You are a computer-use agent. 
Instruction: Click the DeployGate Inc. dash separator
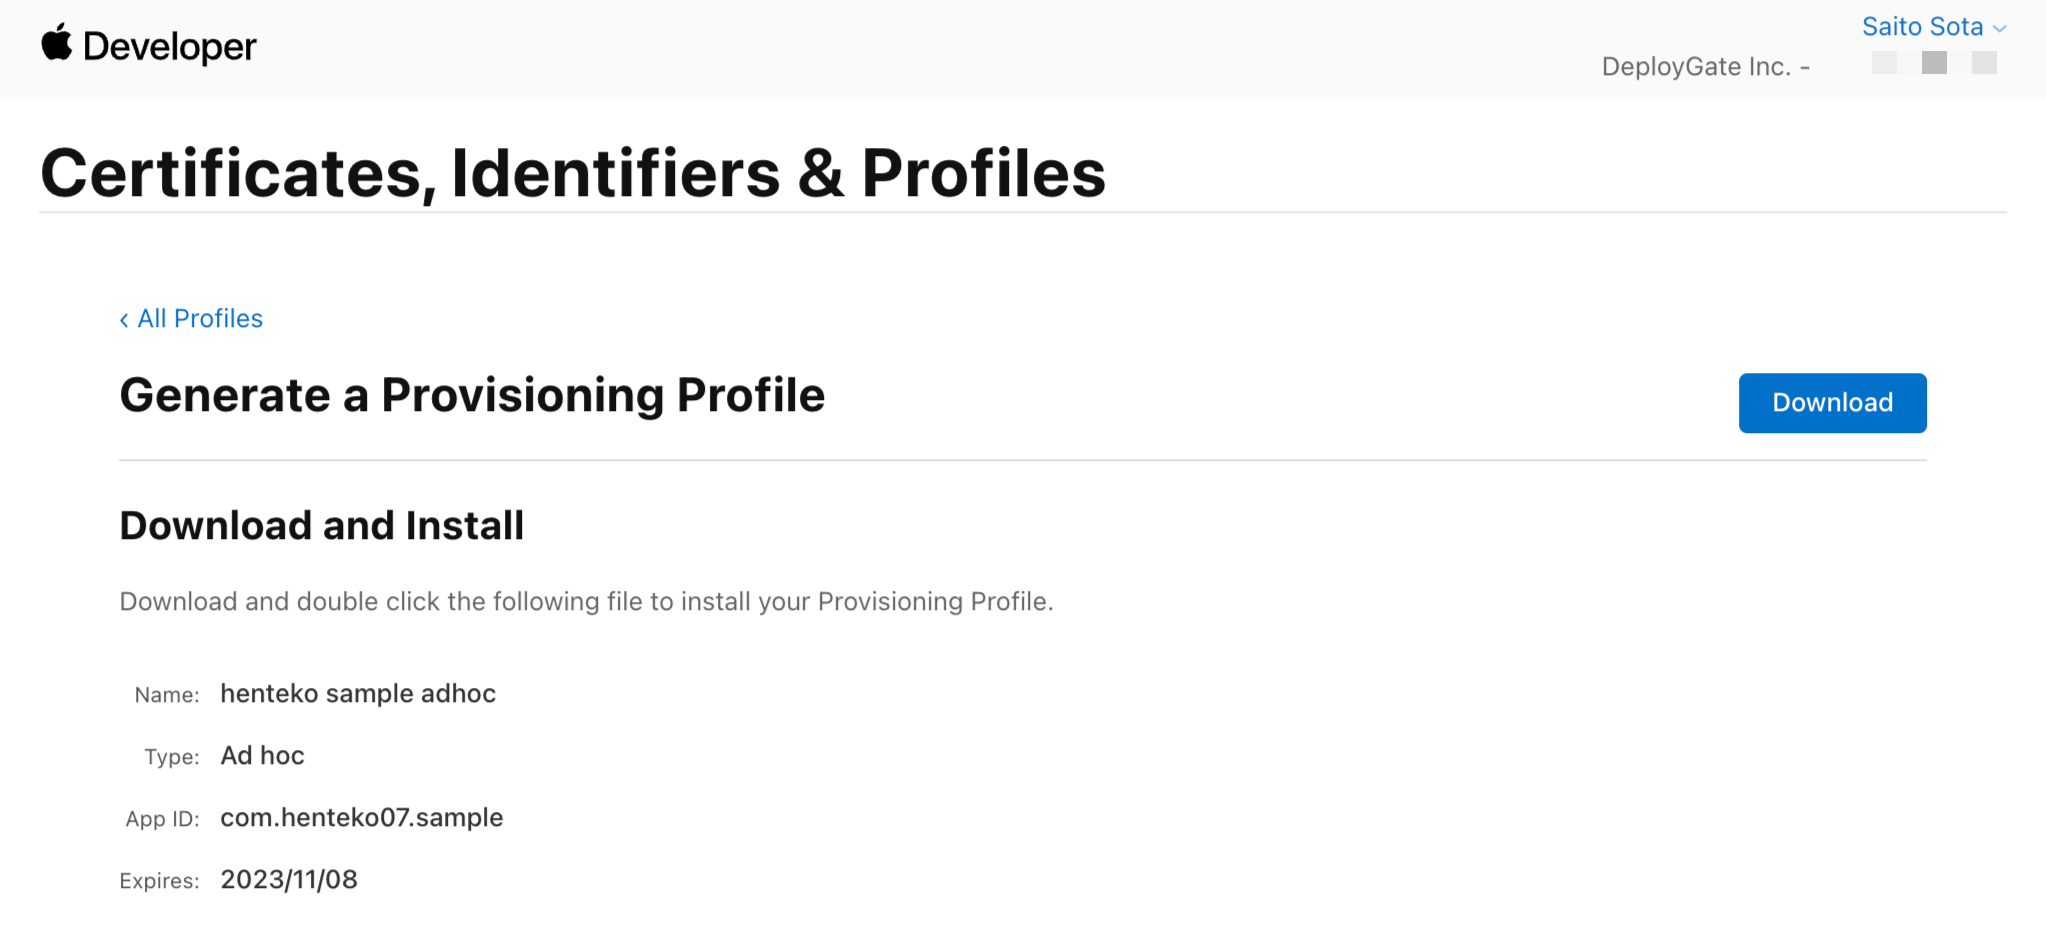point(1805,66)
